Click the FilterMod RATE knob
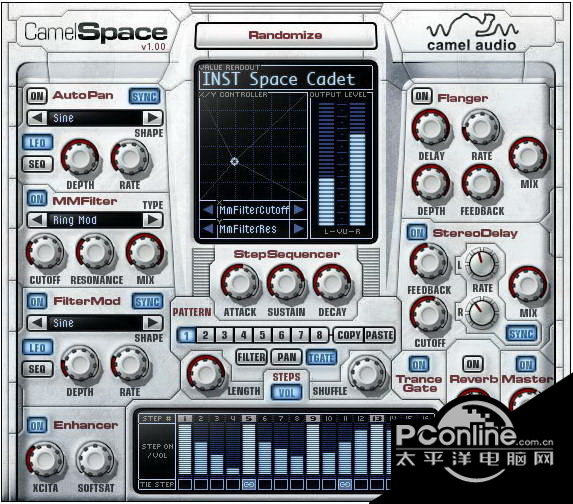This screenshot has width=573, height=504. (x=130, y=364)
